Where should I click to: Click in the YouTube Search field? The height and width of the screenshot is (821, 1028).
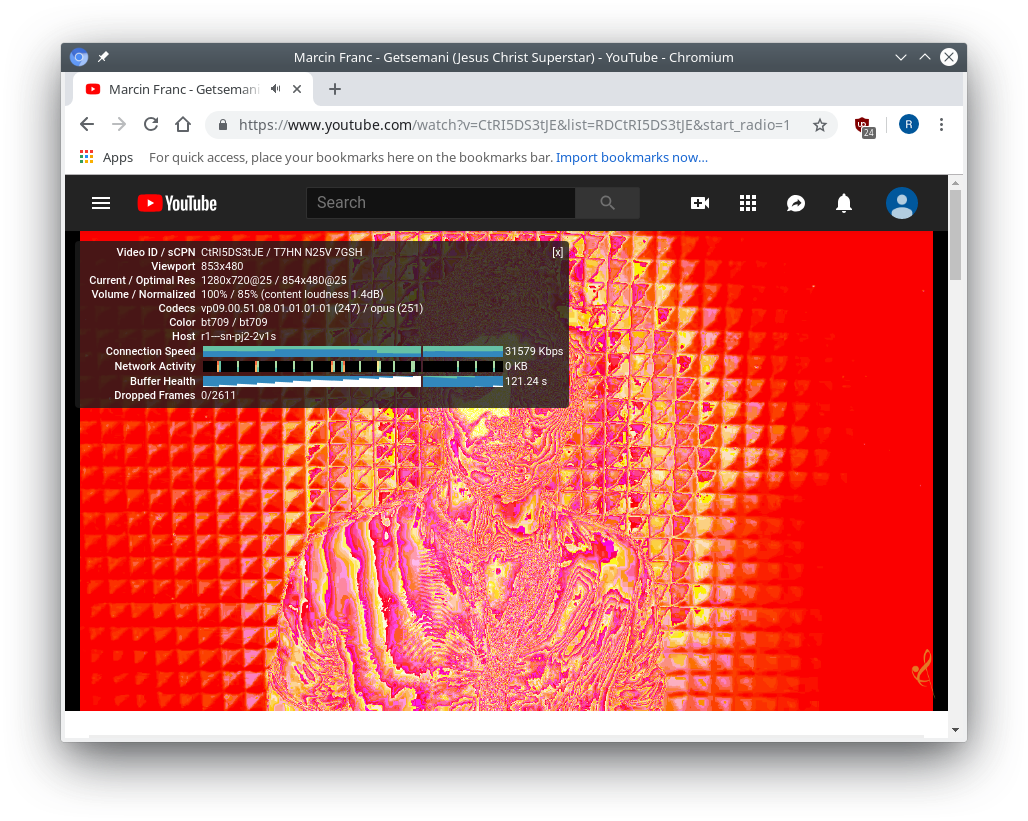tap(440, 203)
